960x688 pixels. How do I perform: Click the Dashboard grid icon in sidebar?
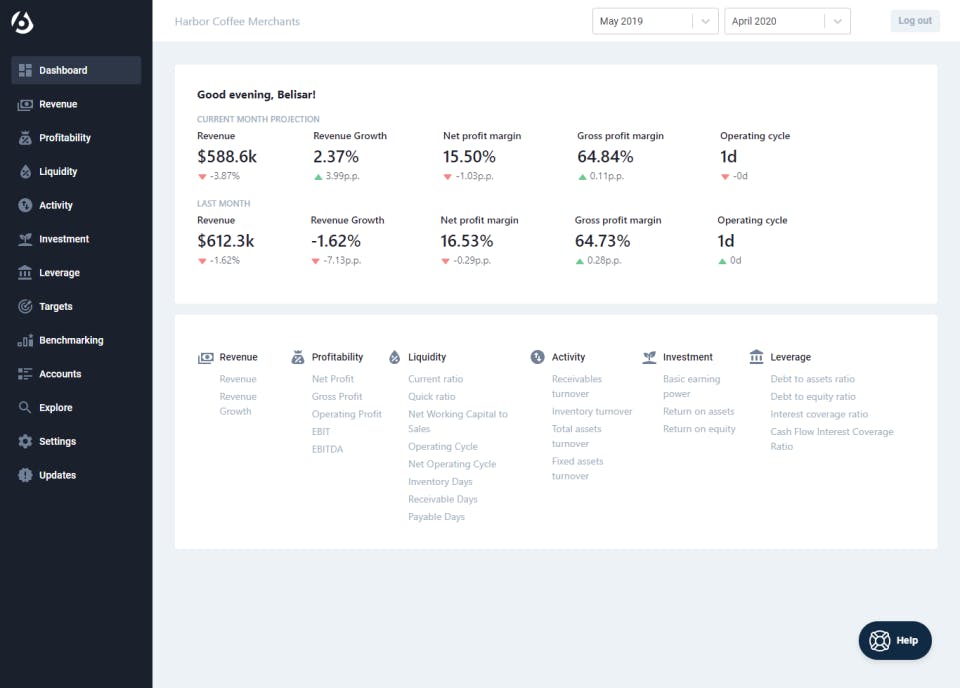tap(25, 70)
